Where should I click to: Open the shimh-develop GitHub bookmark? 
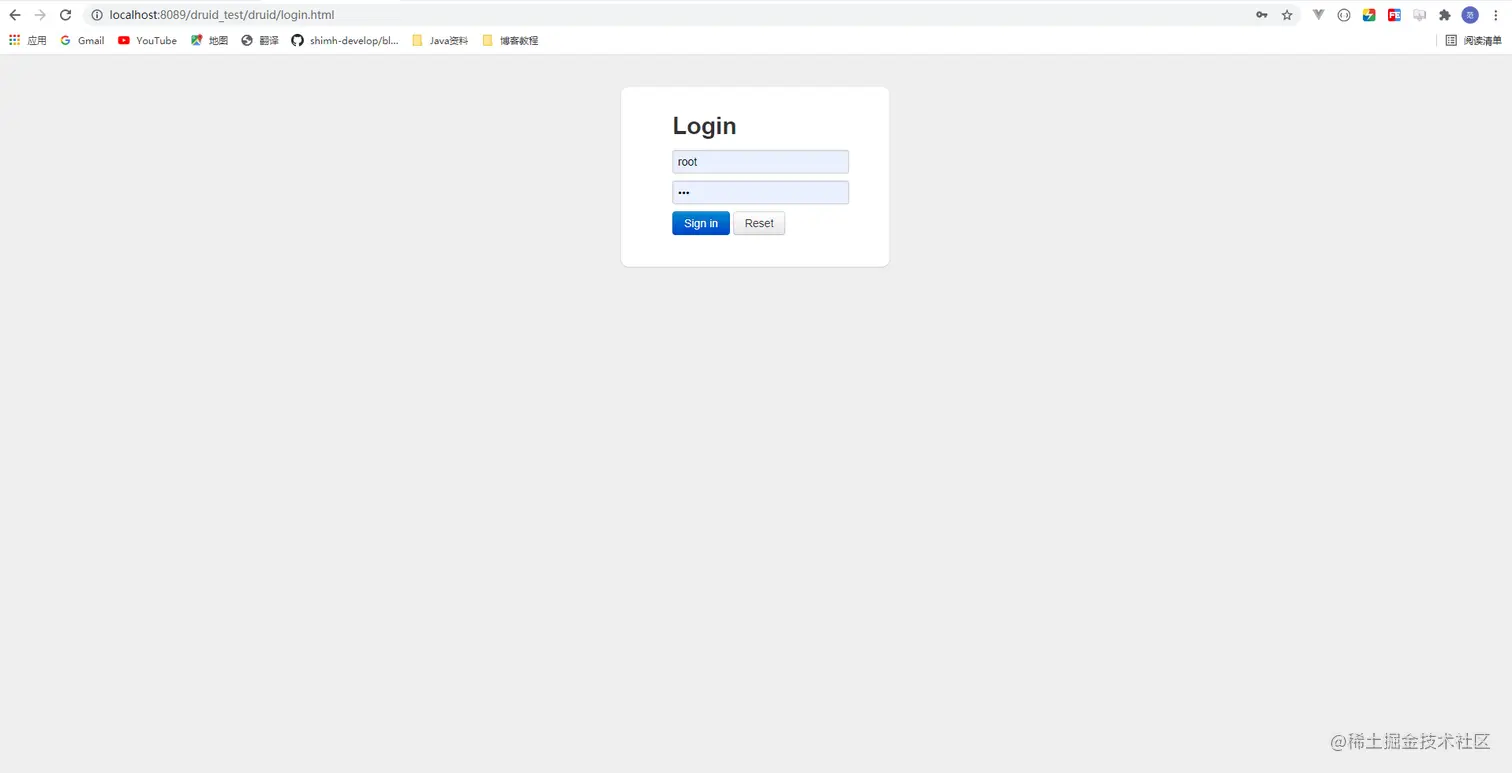(345, 41)
